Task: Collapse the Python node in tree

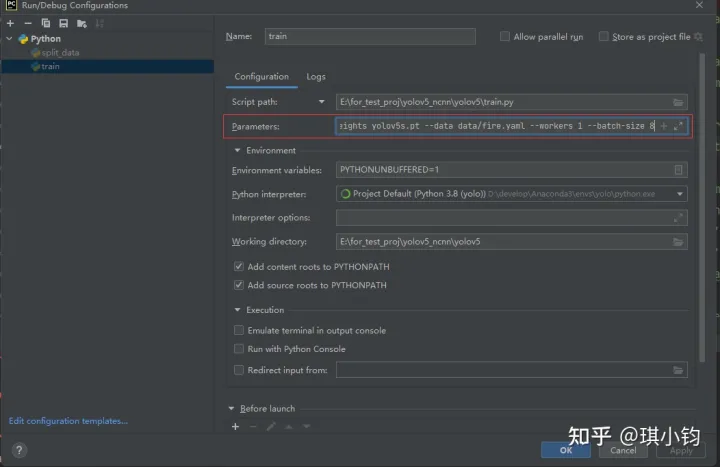Action: tap(9, 39)
